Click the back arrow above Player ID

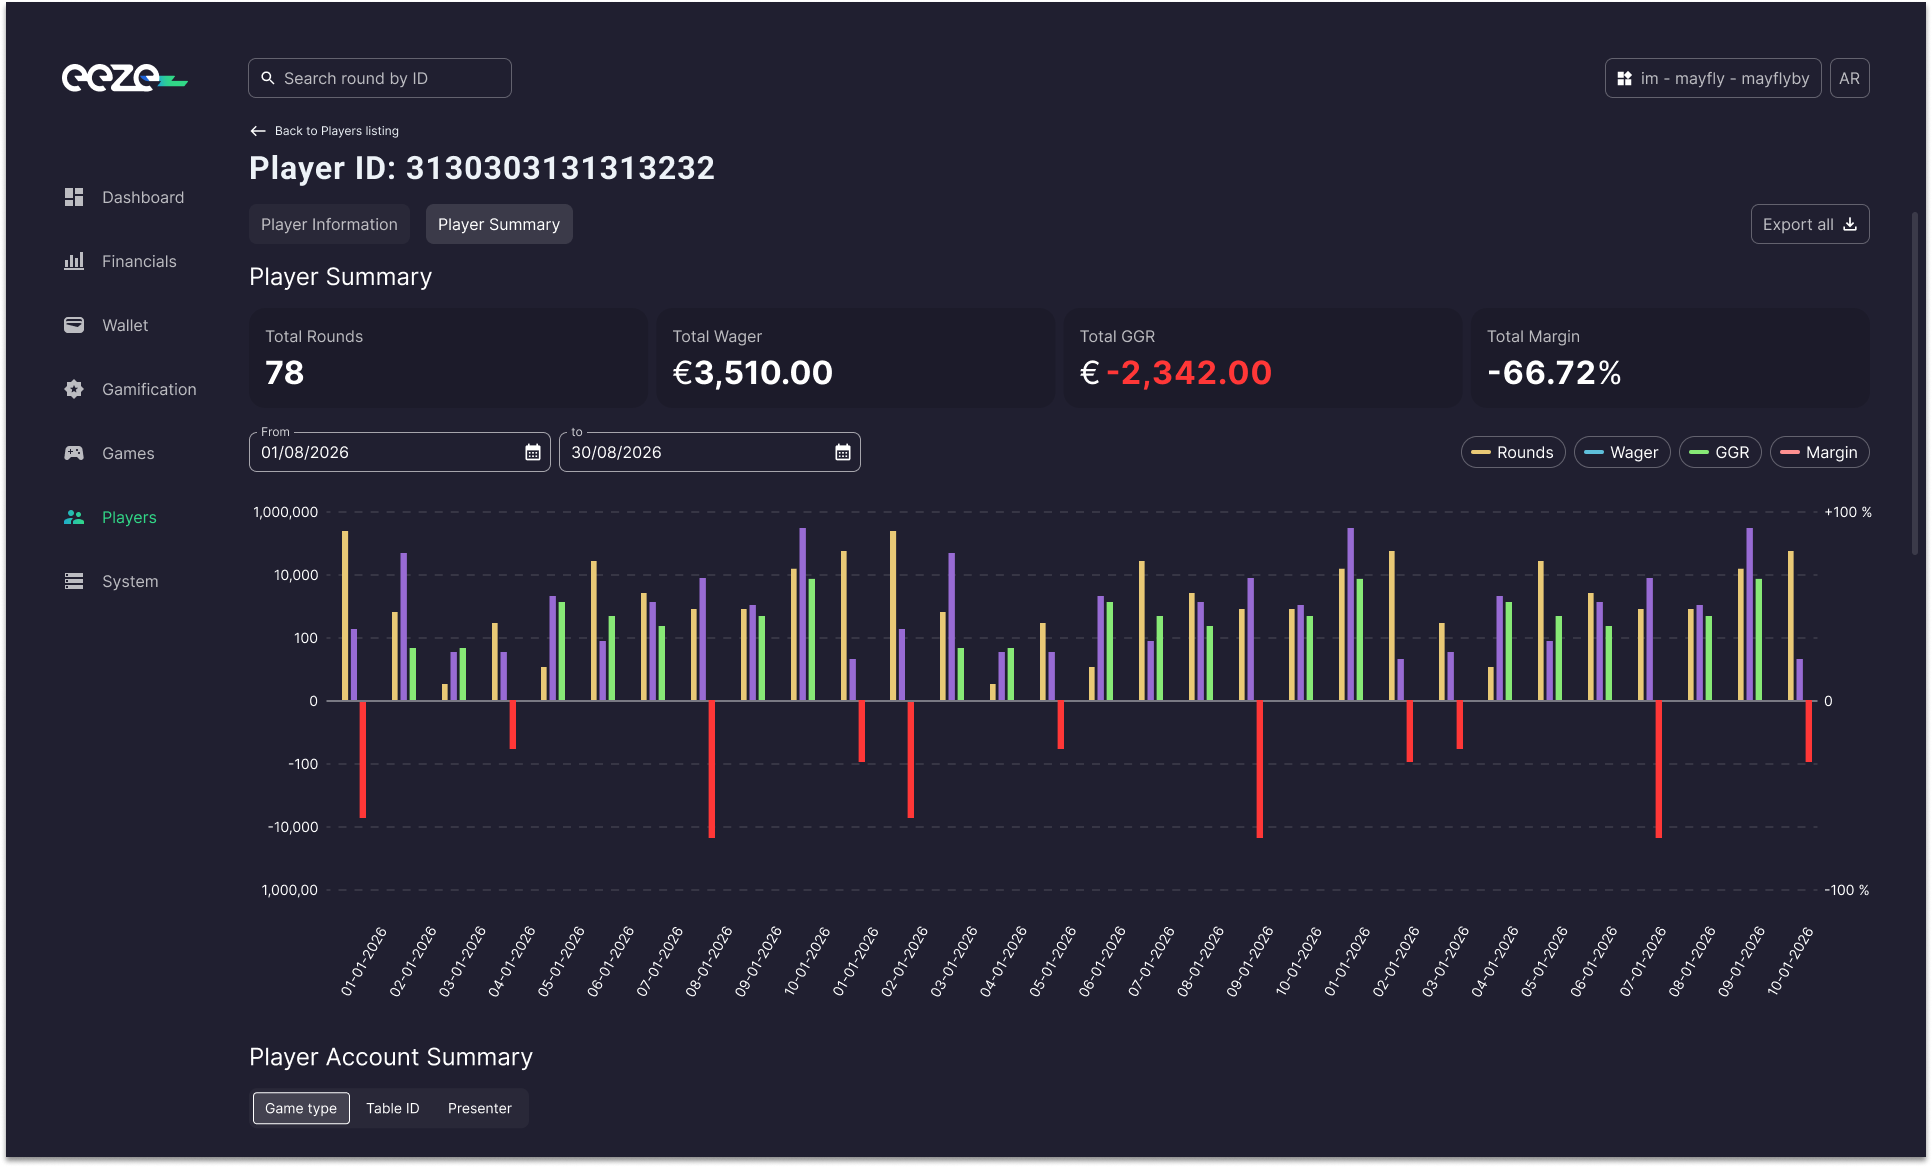coord(257,130)
